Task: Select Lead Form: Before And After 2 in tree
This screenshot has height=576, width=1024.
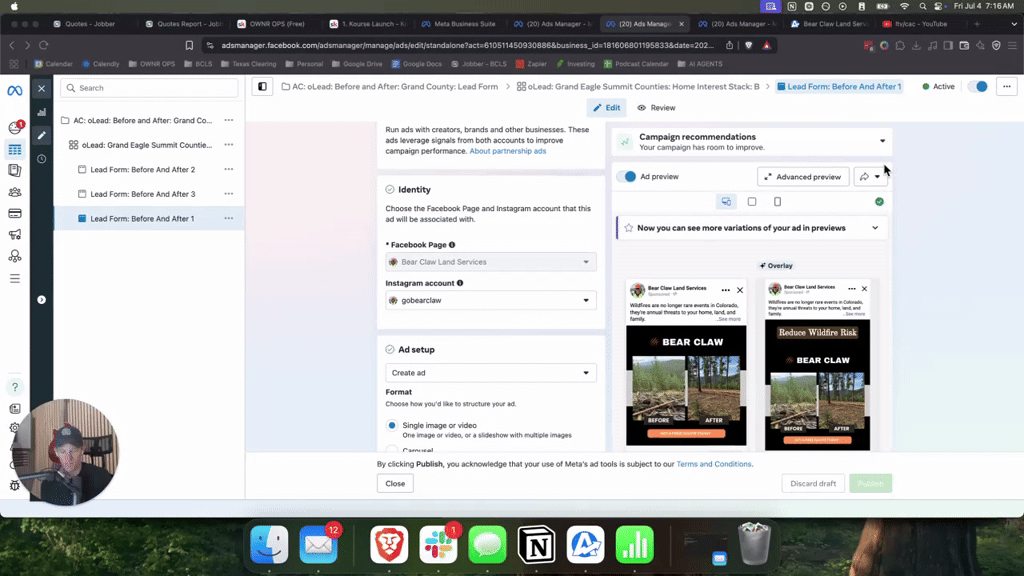Action: [x=142, y=169]
